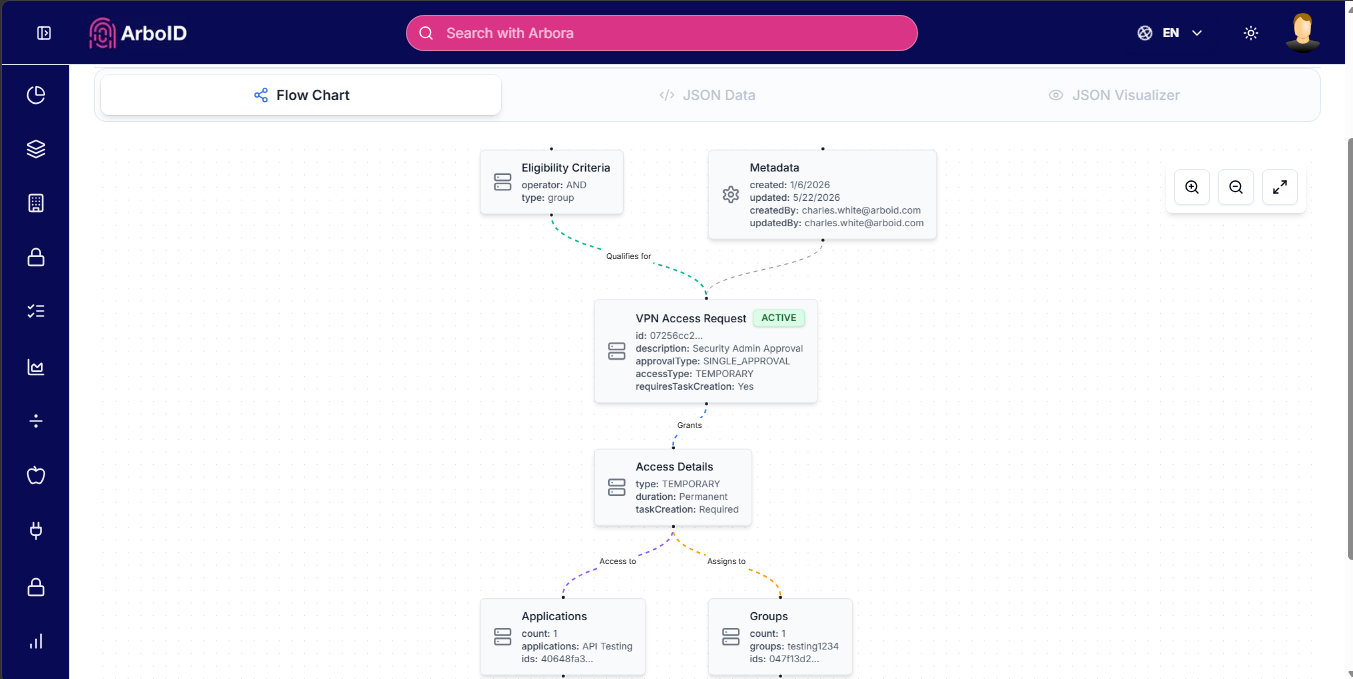Select the VPN Access Request node
The width and height of the screenshot is (1353, 679).
706,351
